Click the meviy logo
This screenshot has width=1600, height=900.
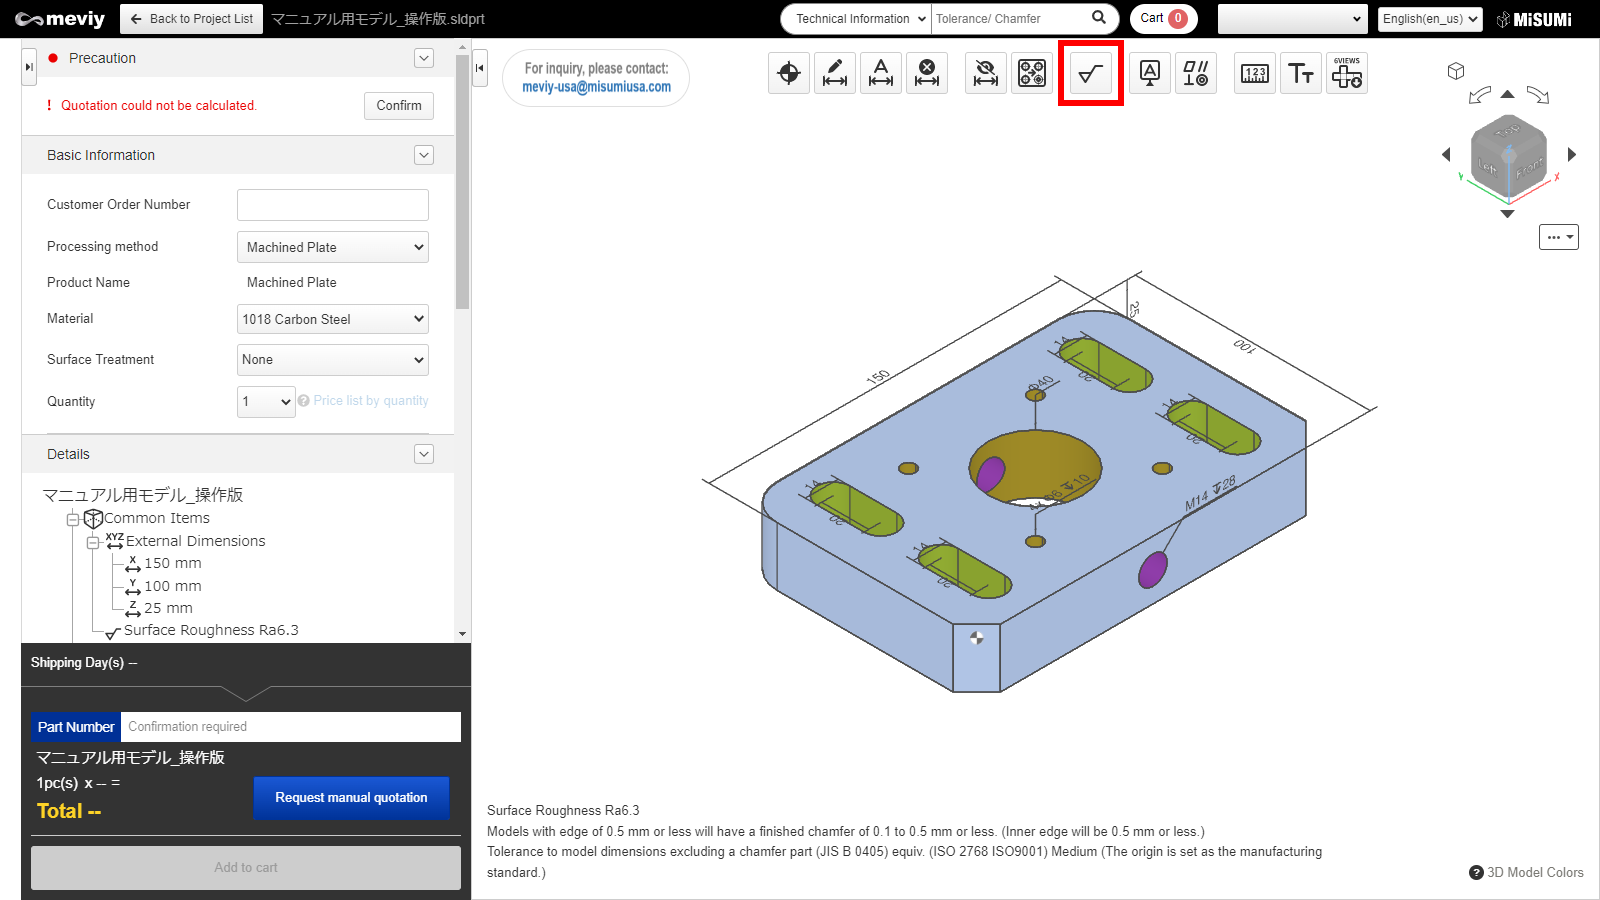[x=60, y=19]
